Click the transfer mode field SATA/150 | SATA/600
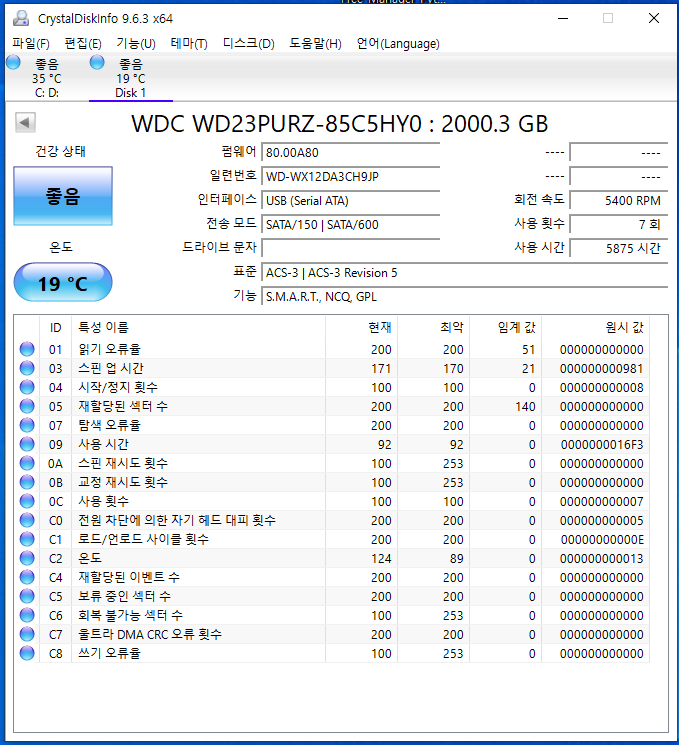This screenshot has width=679, height=745. 351,224
